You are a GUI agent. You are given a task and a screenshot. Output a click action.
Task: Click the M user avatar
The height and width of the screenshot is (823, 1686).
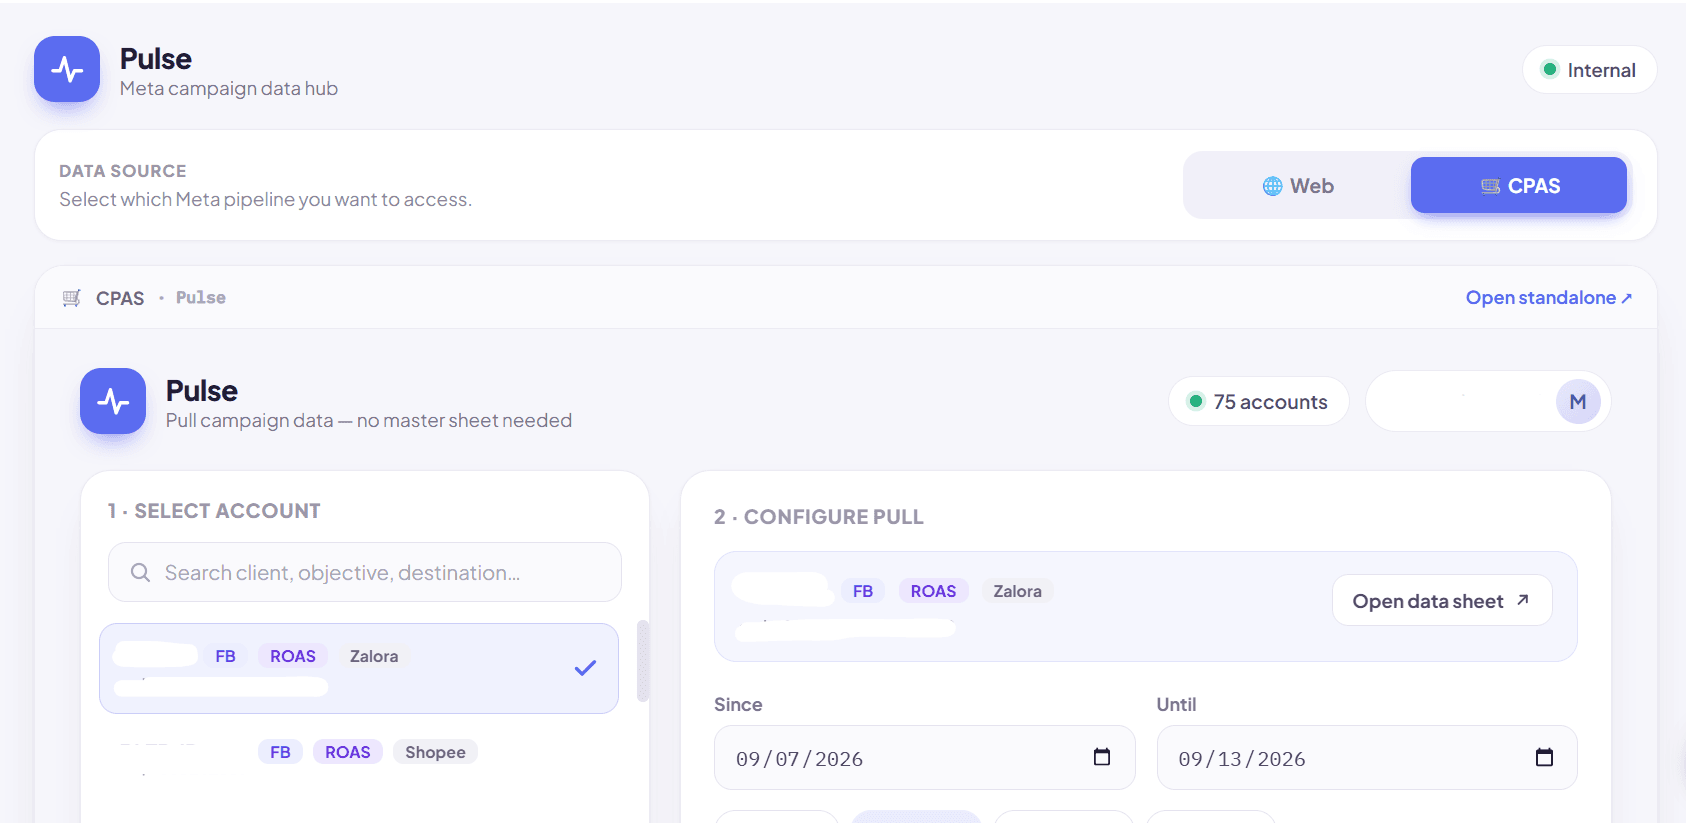coord(1578,402)
